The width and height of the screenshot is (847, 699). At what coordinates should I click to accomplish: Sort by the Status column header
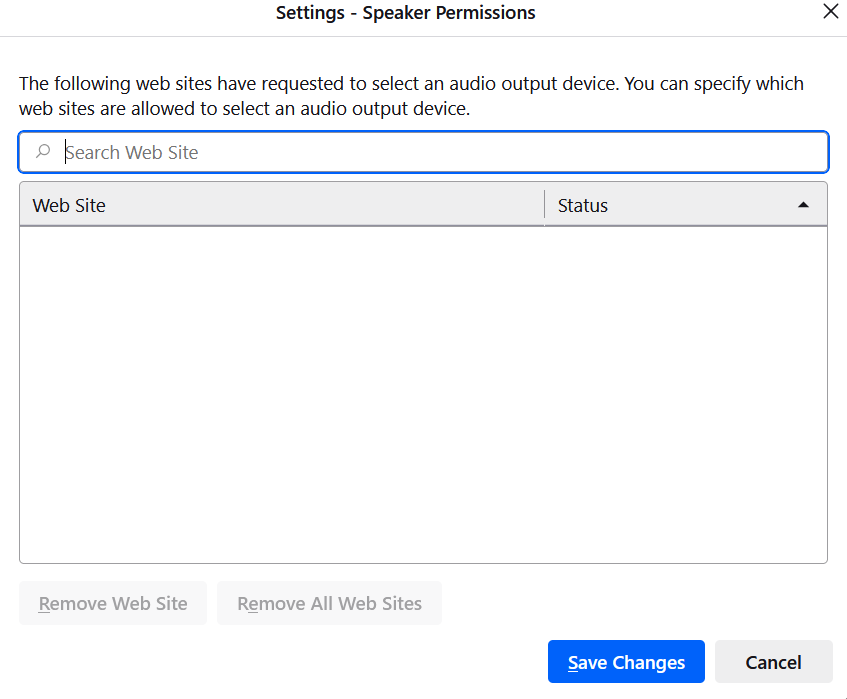click(583, 205)
